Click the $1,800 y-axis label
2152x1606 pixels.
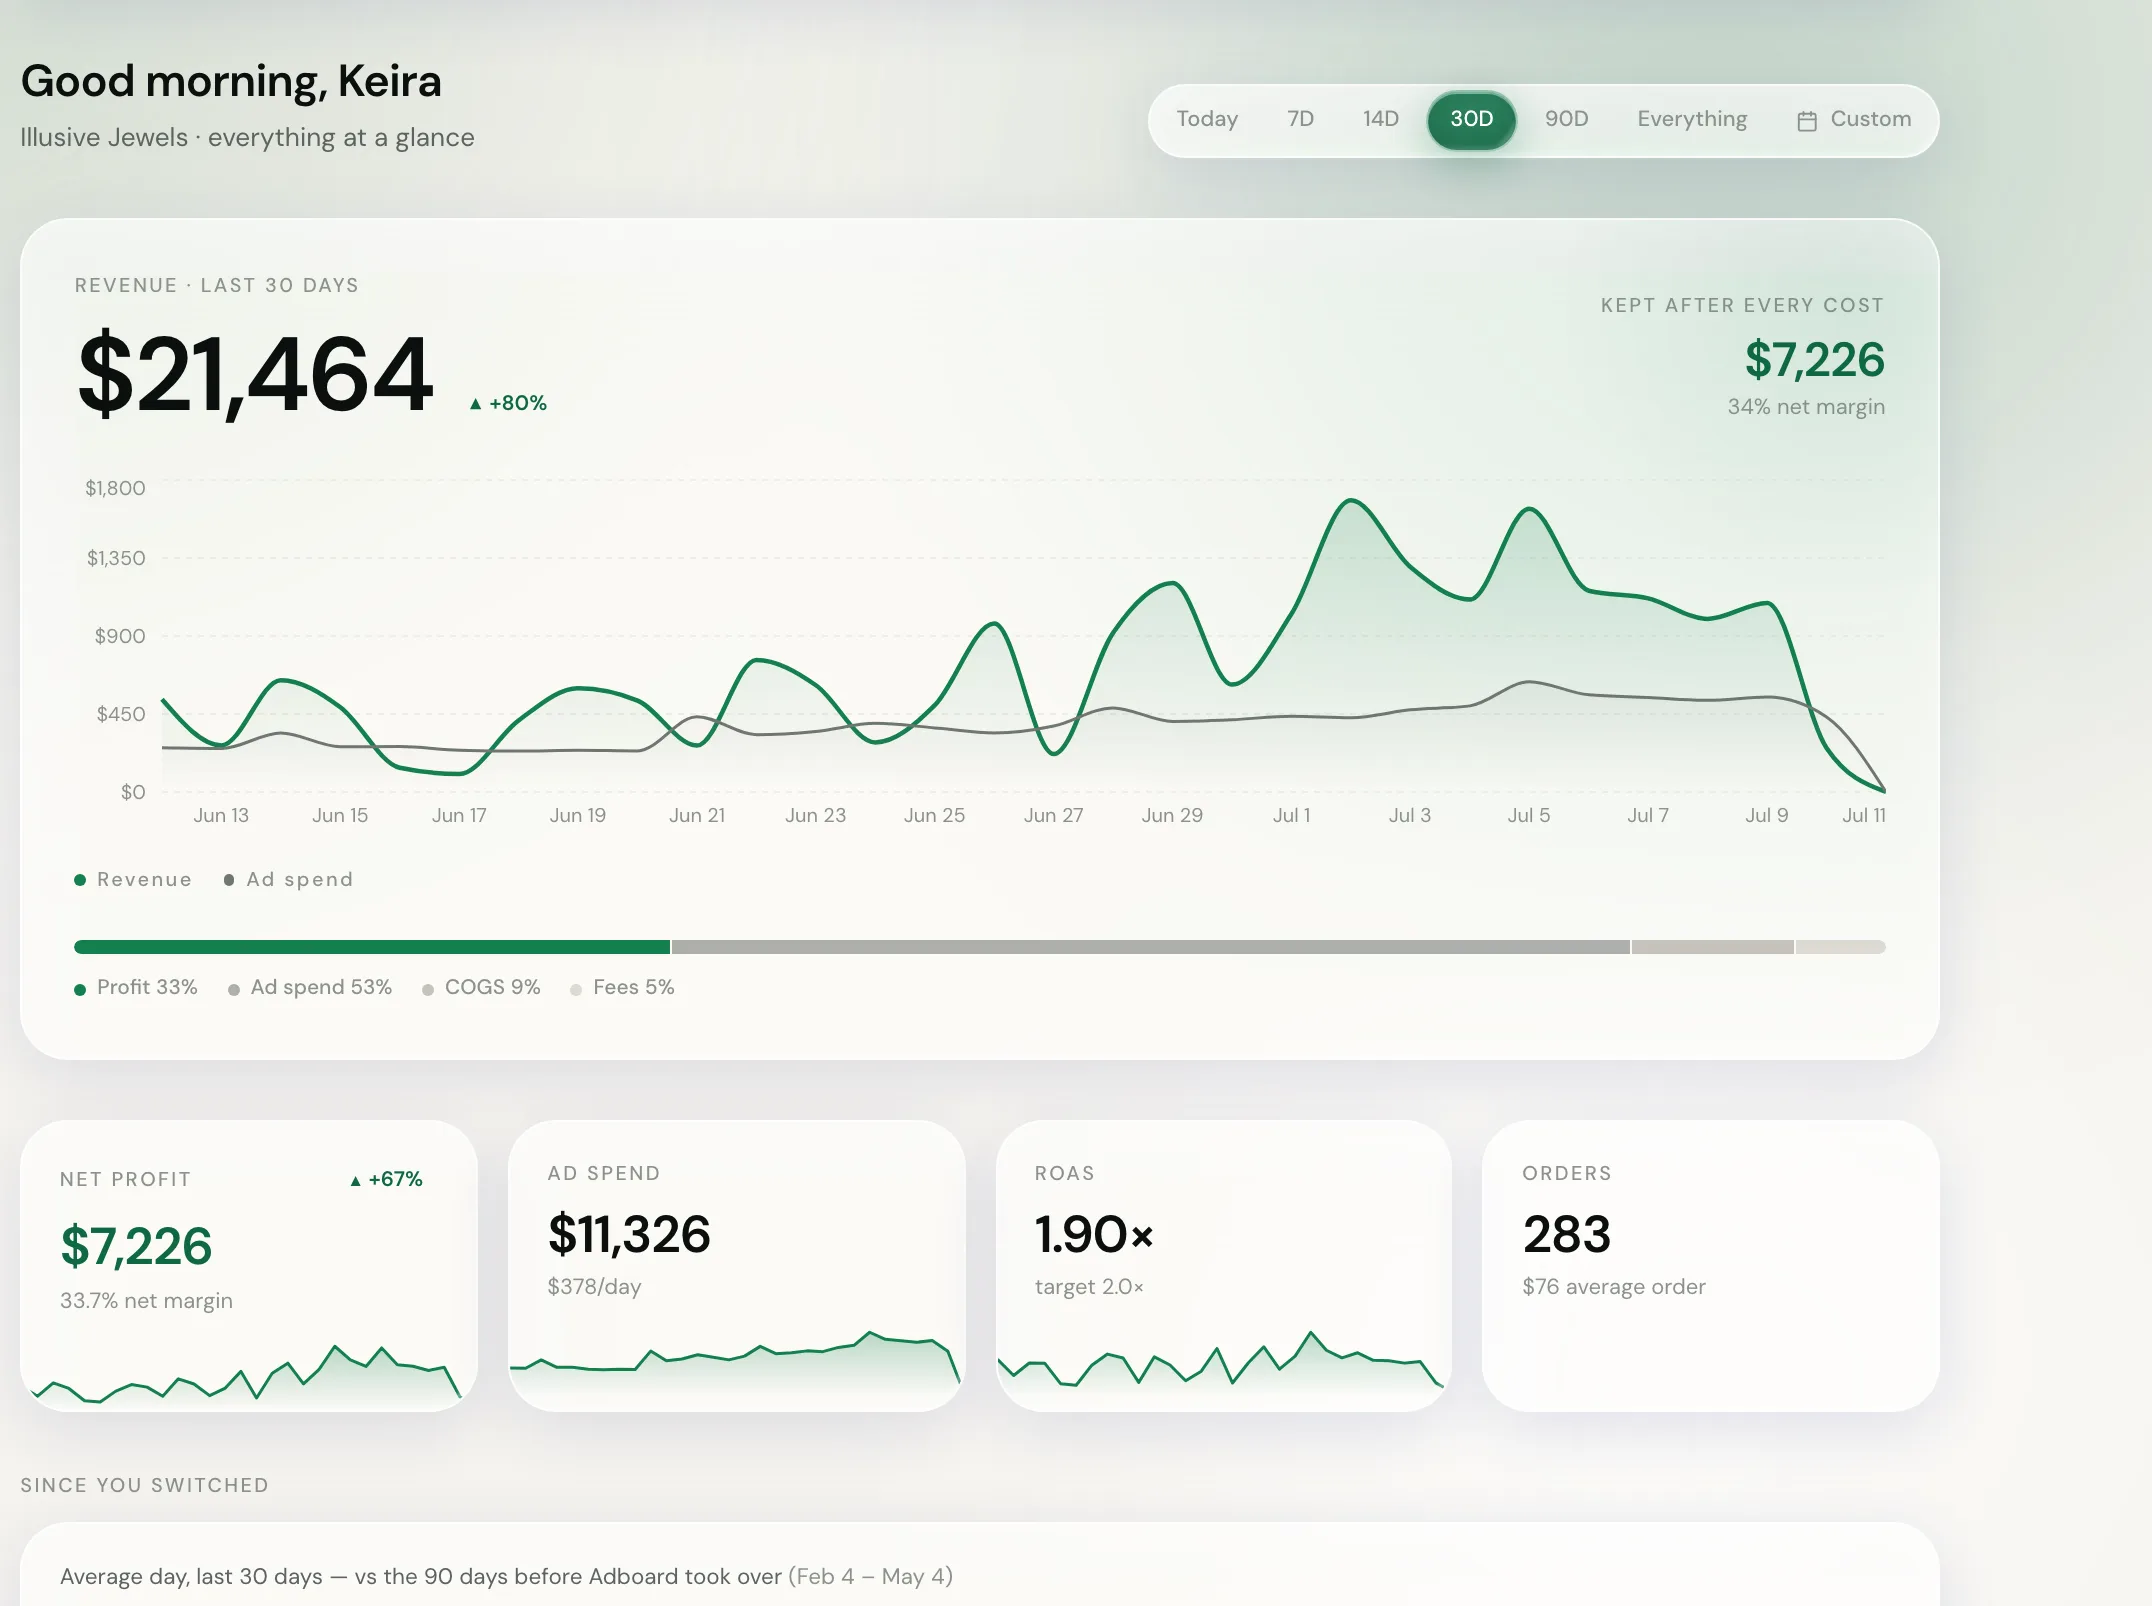pyautogui.click(x=115, y=488)
